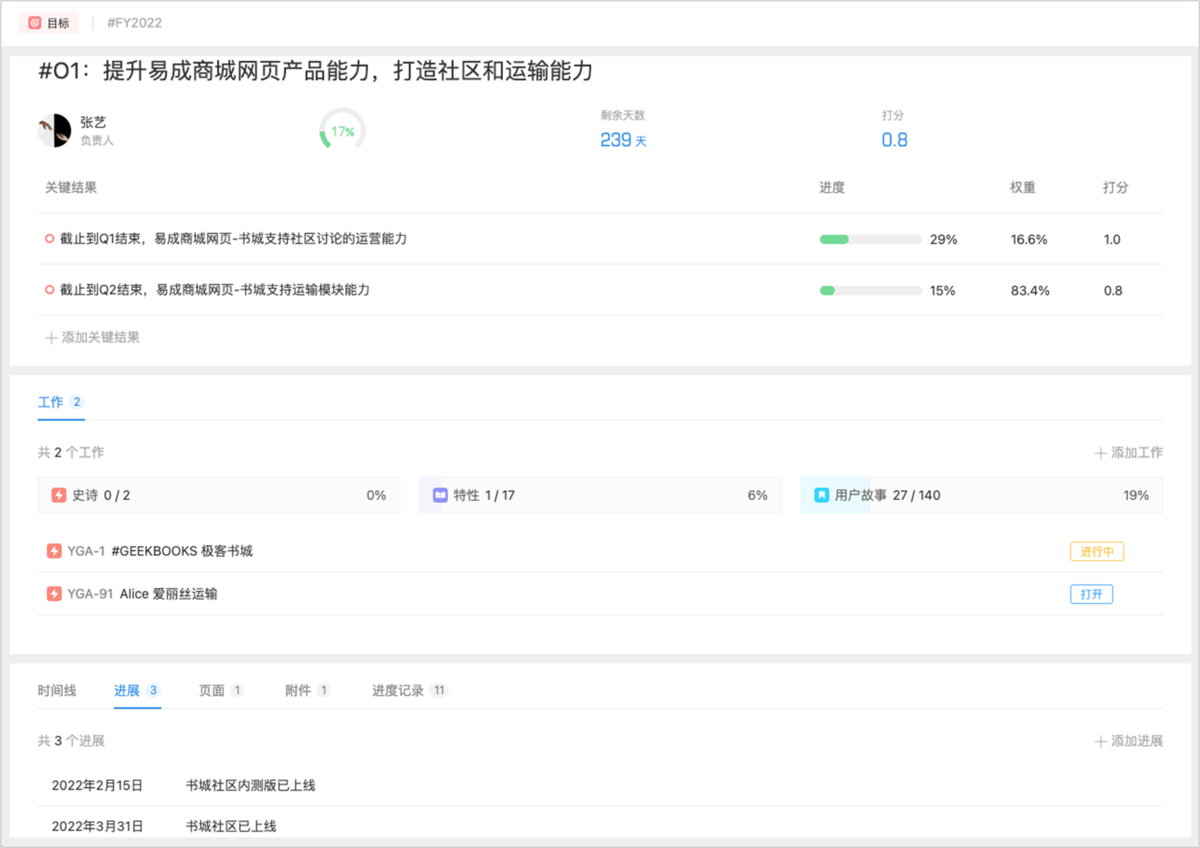
Task: Click the 特性 feature icon
Action: [x=440, y=495]
